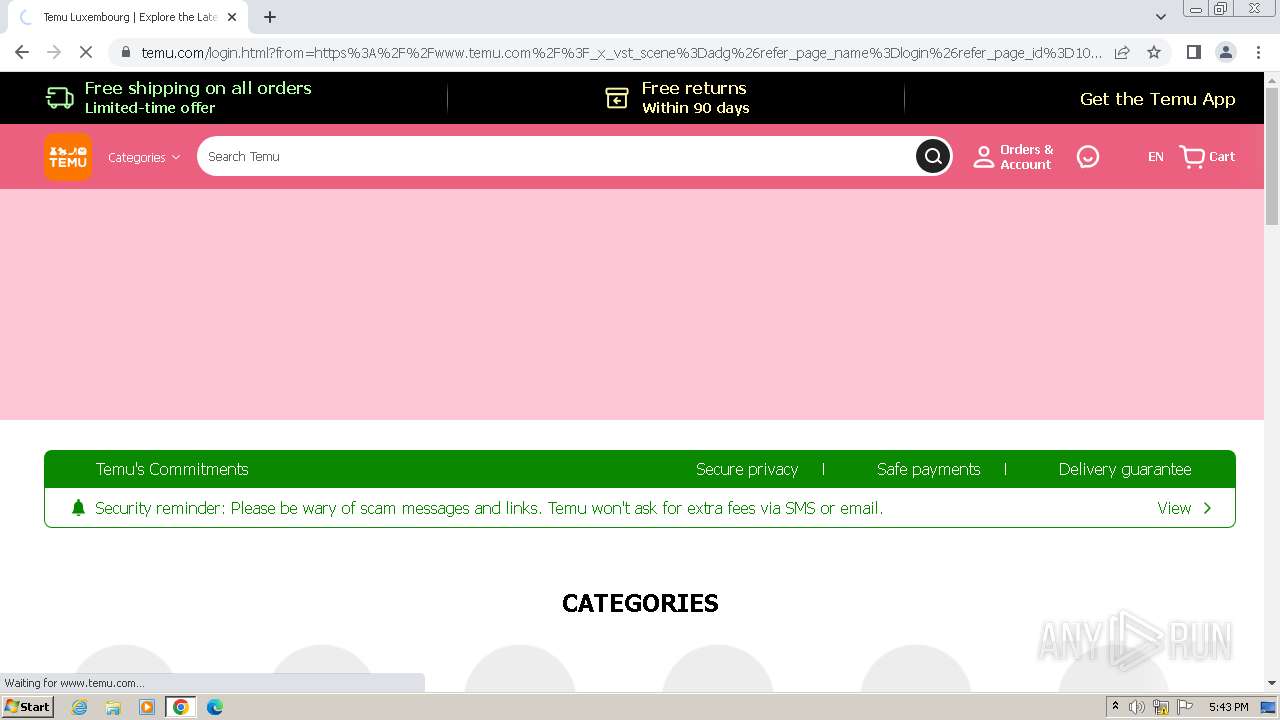Viewport: 1280px width, 720px height.
Task: Go back with browser back arrow
Action: click(x=22, y=52)
